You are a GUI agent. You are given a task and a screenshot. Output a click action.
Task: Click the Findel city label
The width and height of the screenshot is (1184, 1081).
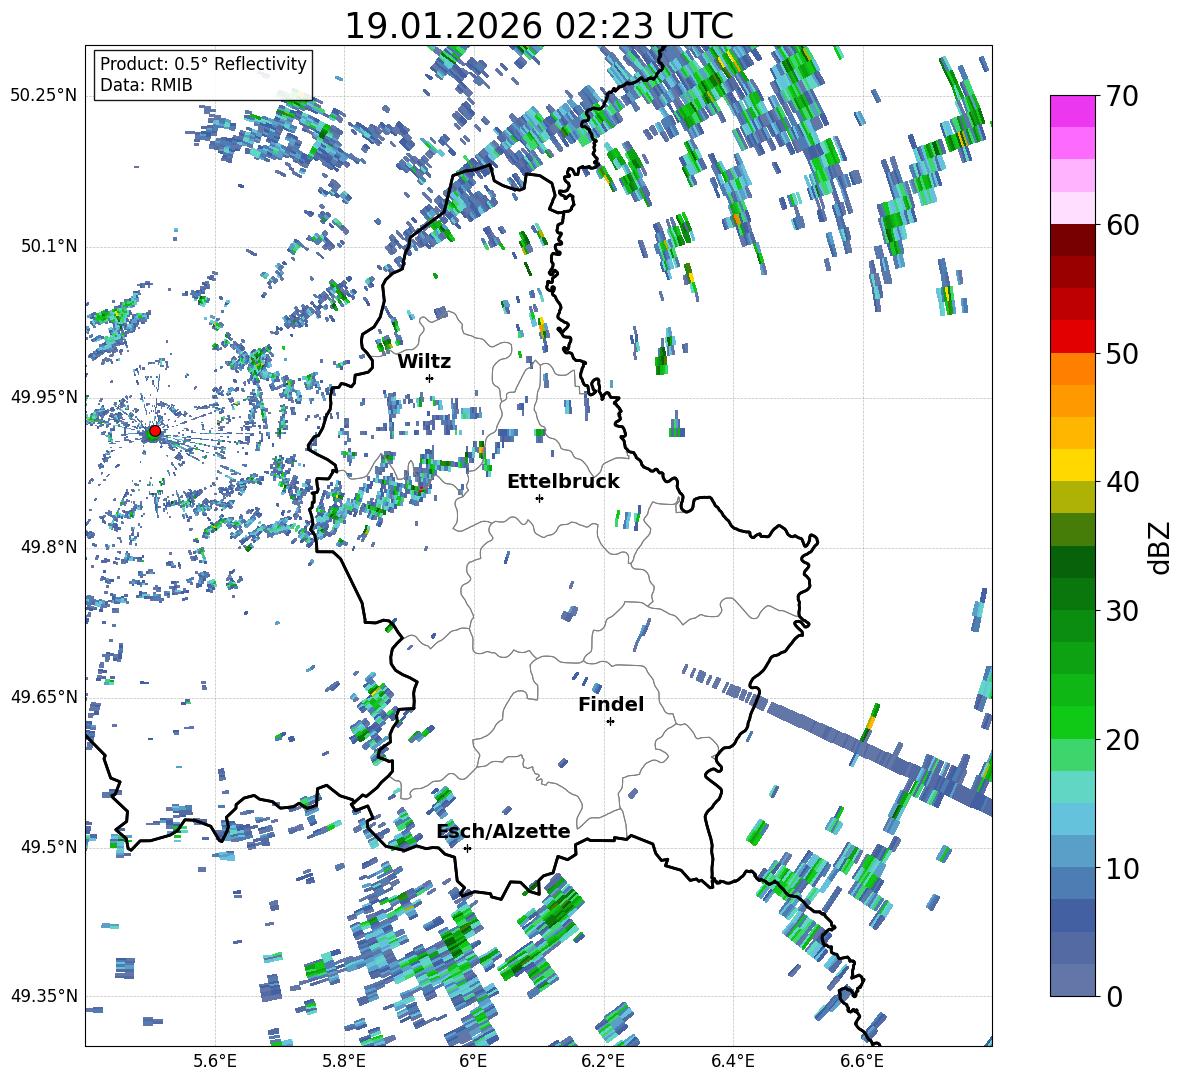[x=611, y=704]
